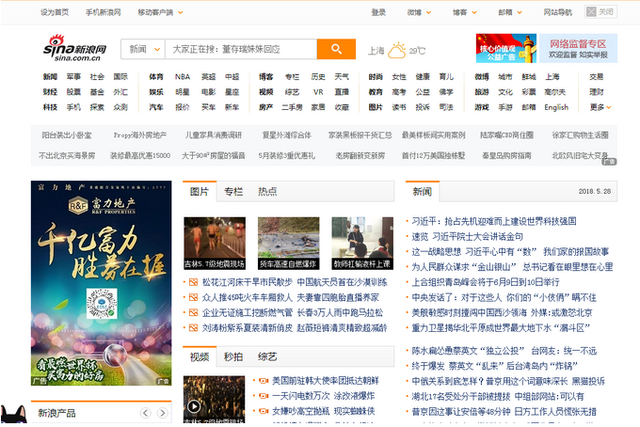Open the 网络监督专区 banner
The image size is (640, 427).
[578, 48]
